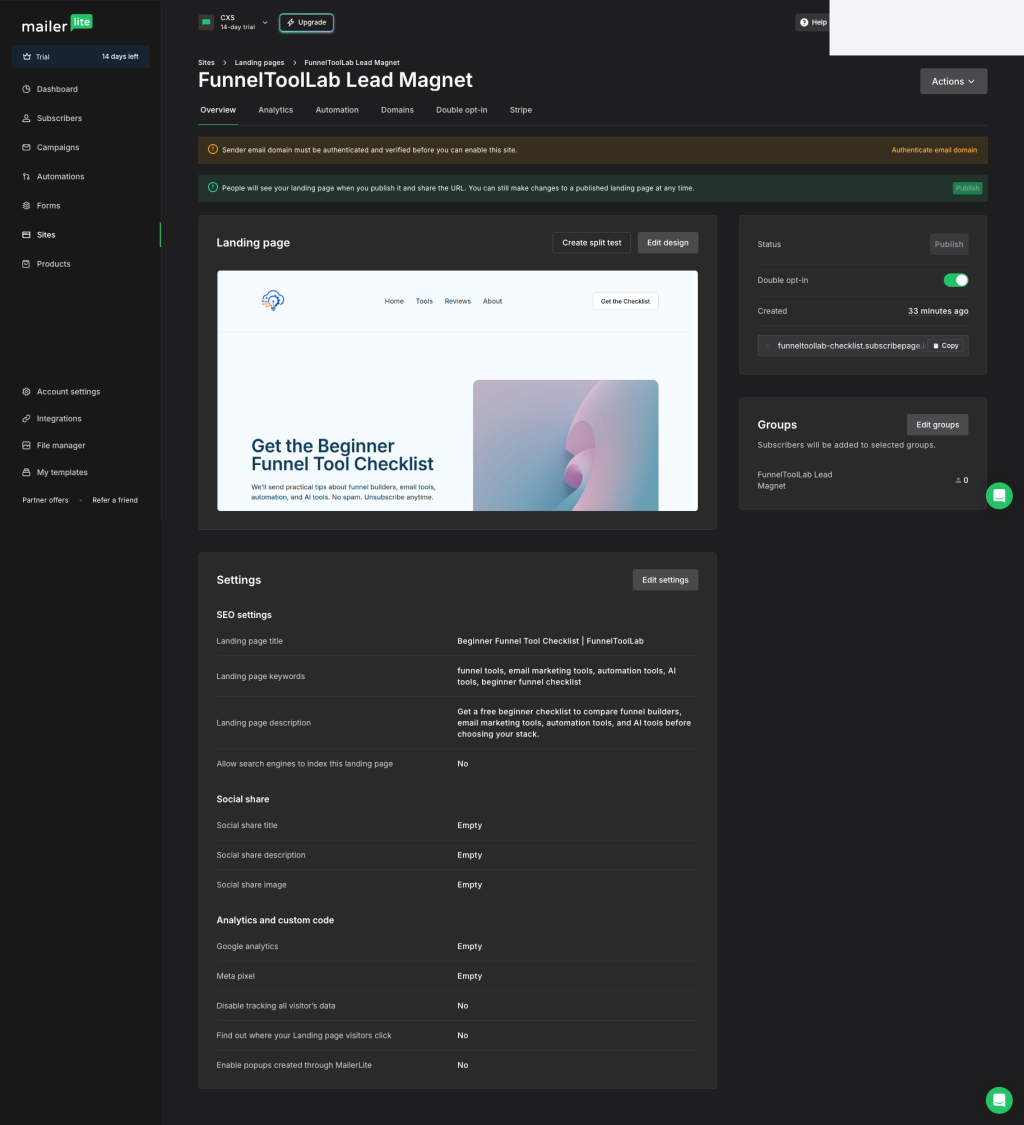The width and height of the screenshot is (1024, 1125).
Task: Click Sites in the breadcrumb
Action: coord(206,62)
